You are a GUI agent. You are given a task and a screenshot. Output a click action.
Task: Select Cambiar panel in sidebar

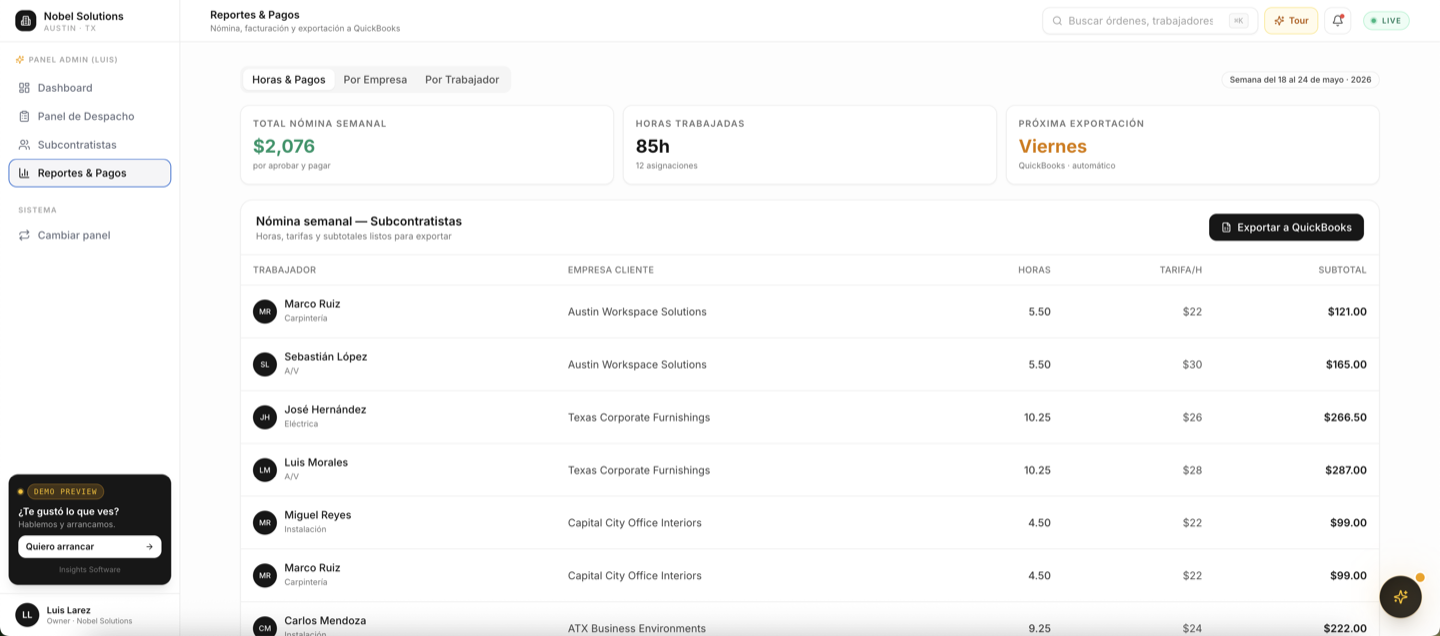coord(90,235)
